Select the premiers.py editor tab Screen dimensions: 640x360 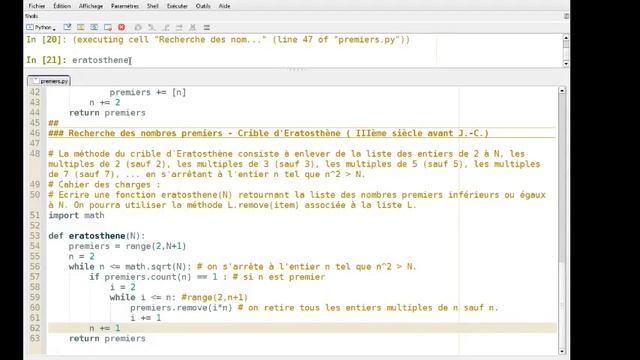pos(49,81)
